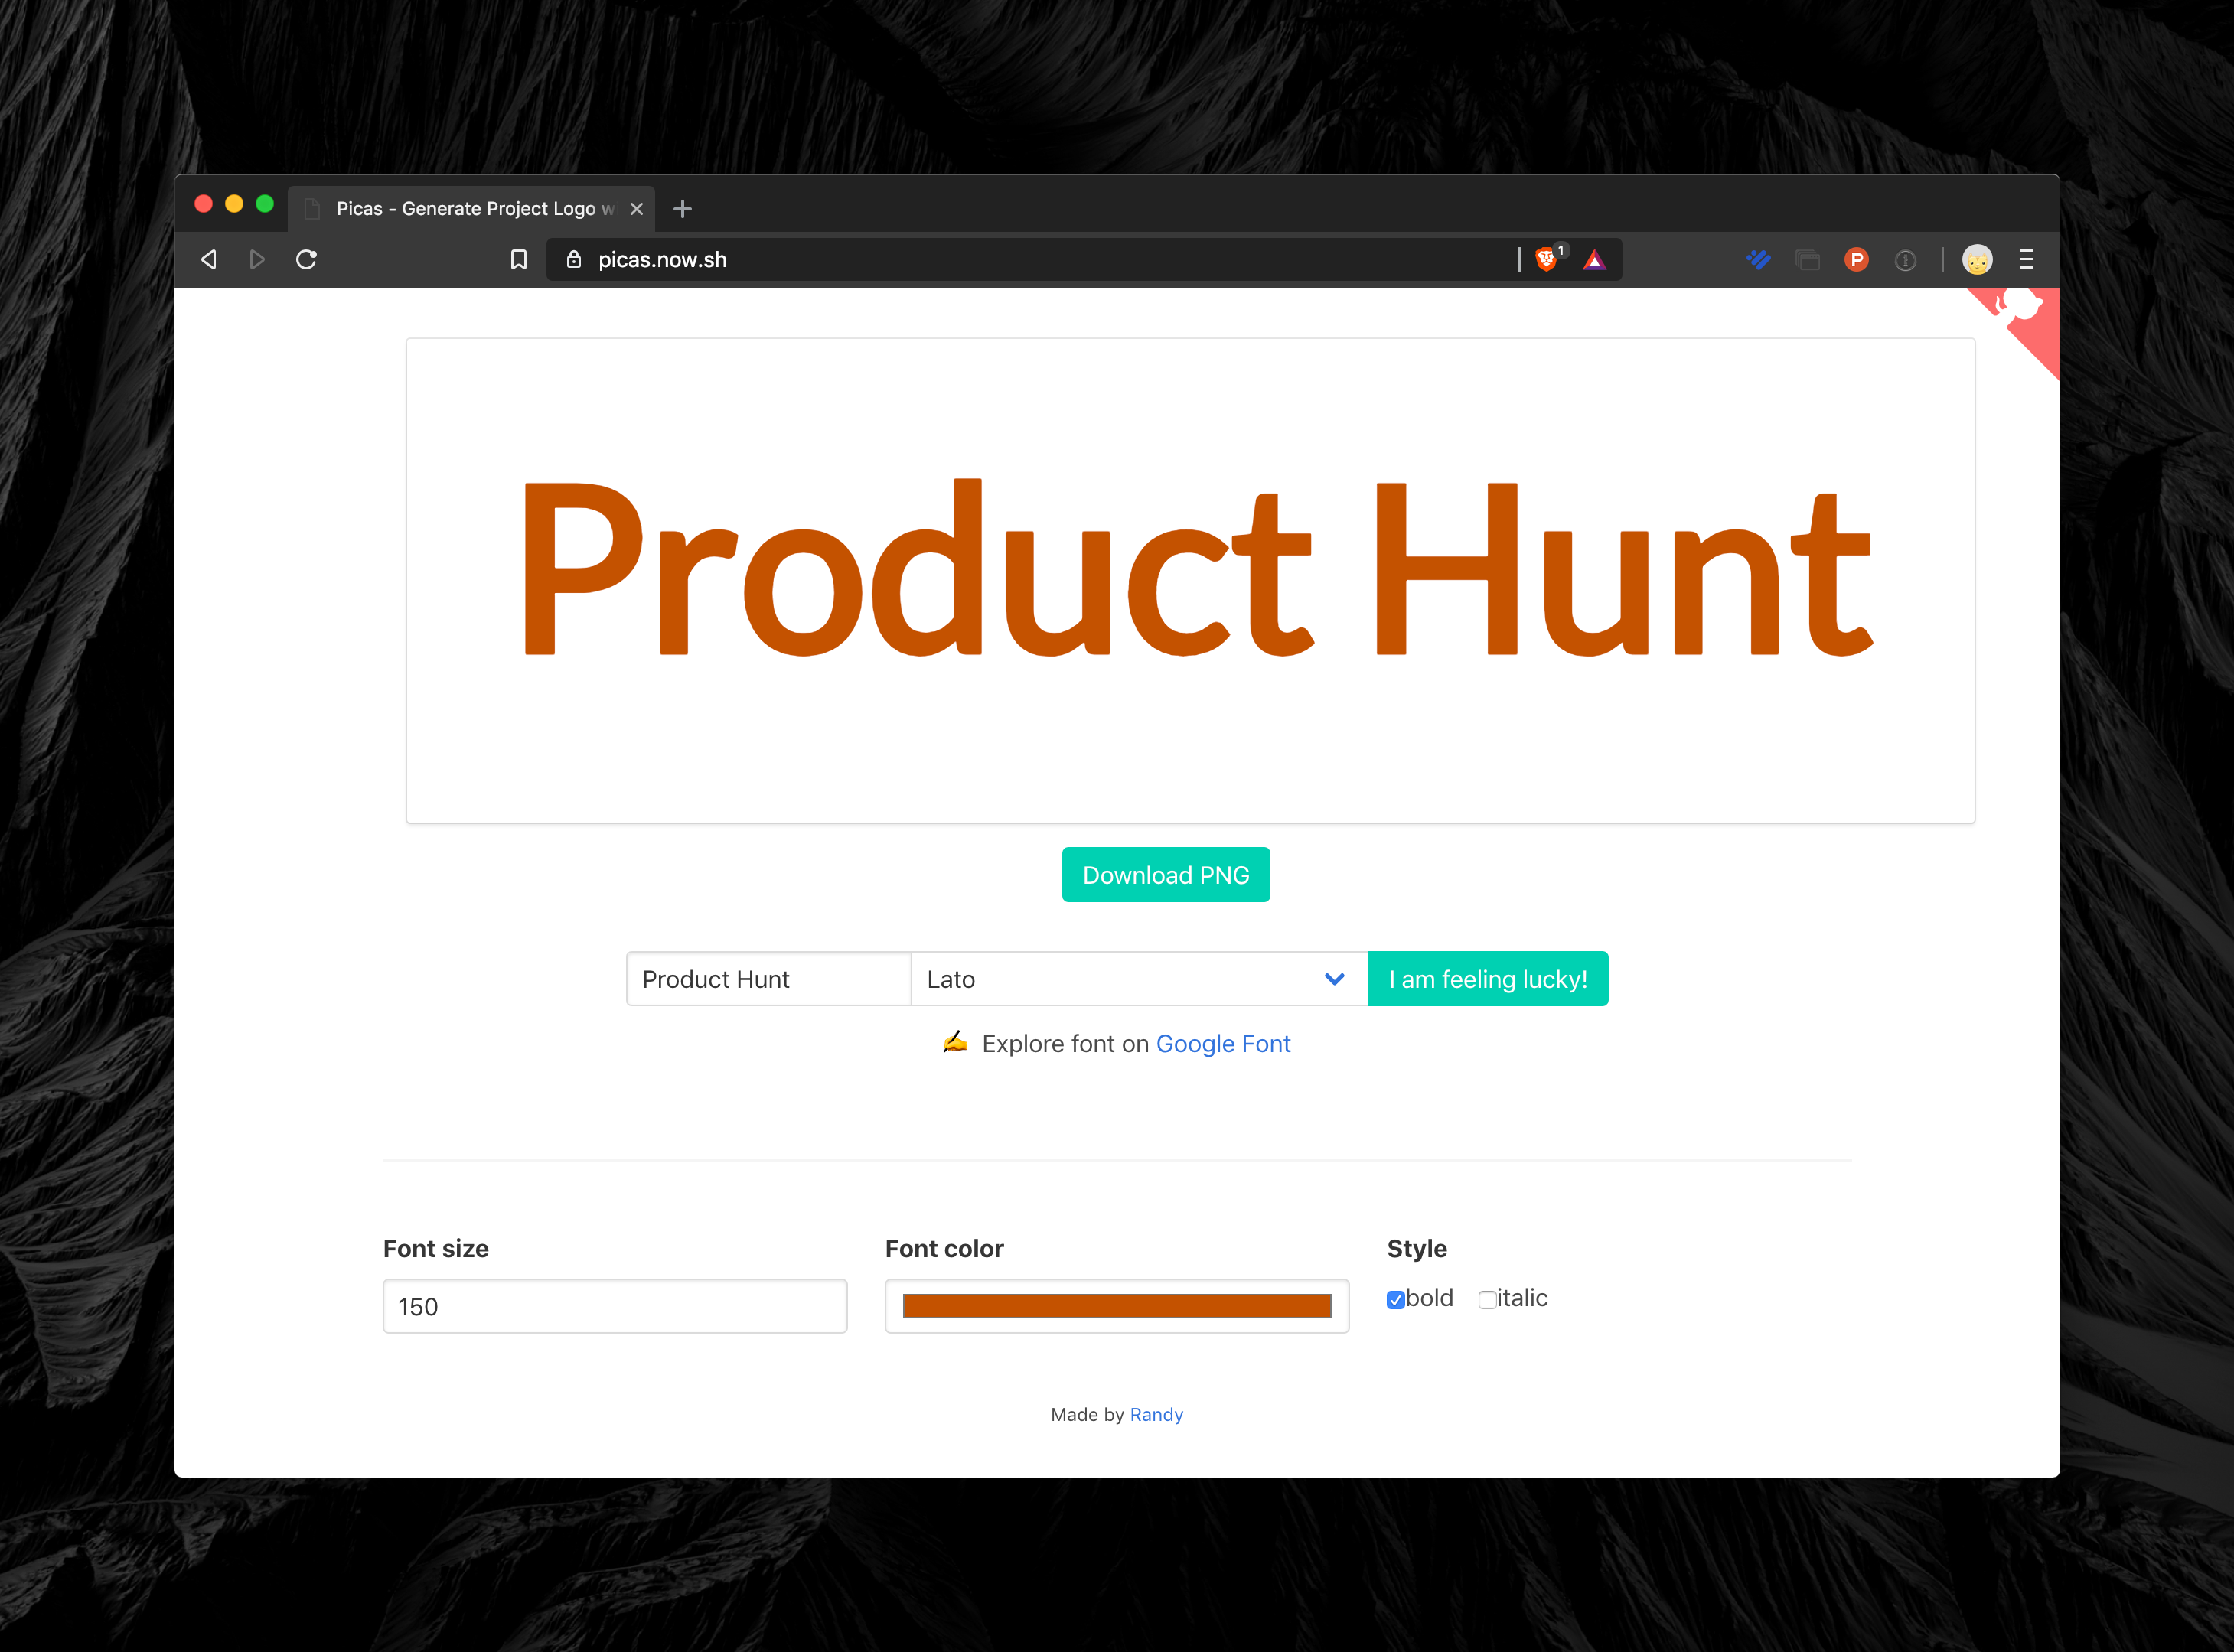Click the Download PNG button
The width and height of the screenshot is (2234, 1652).
tap(1166, 875)
